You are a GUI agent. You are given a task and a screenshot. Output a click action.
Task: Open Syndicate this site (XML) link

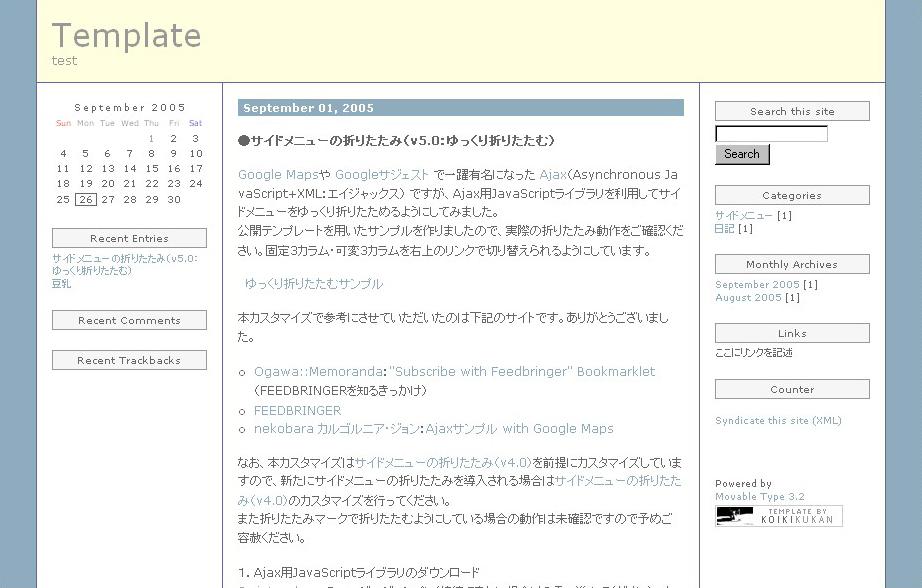(x=778, y=421)
